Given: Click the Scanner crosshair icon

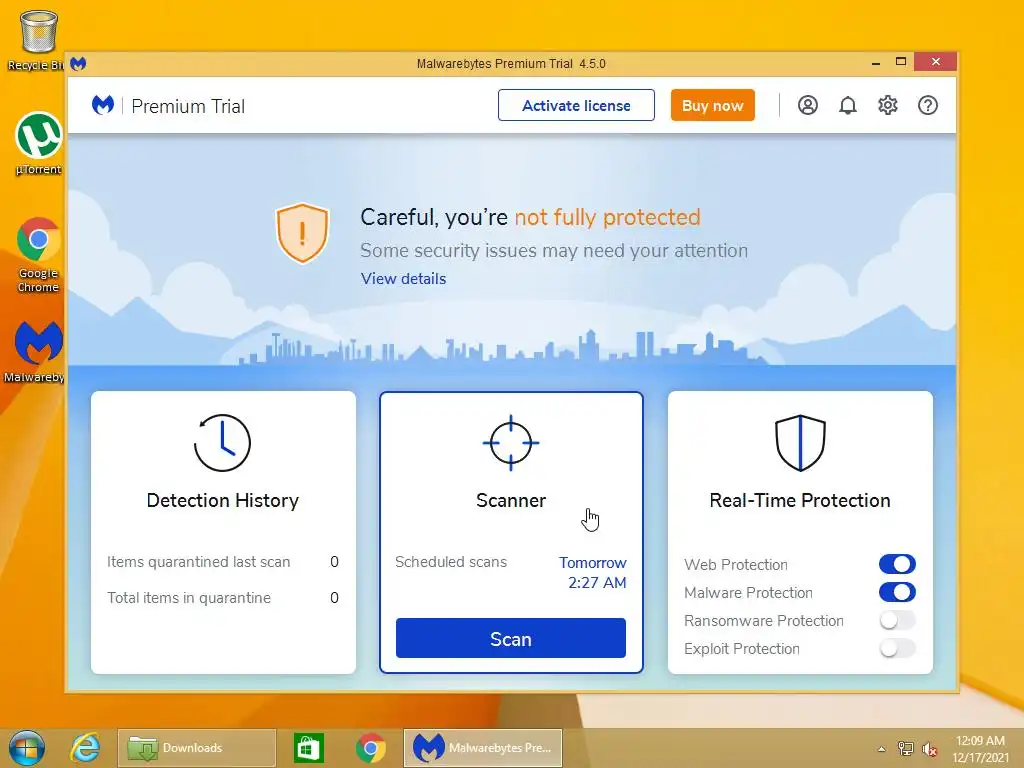Looking at the screenshot, I should 511,443.
